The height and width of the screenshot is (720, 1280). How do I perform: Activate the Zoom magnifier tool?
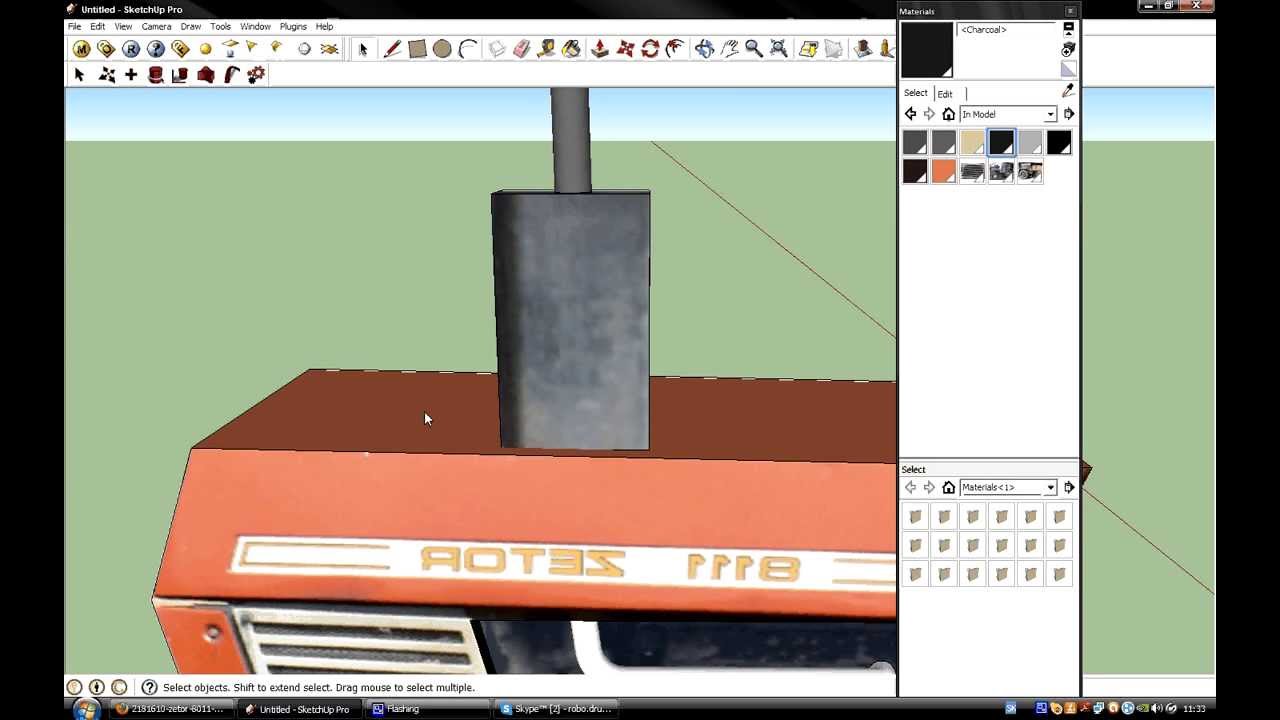754,49
